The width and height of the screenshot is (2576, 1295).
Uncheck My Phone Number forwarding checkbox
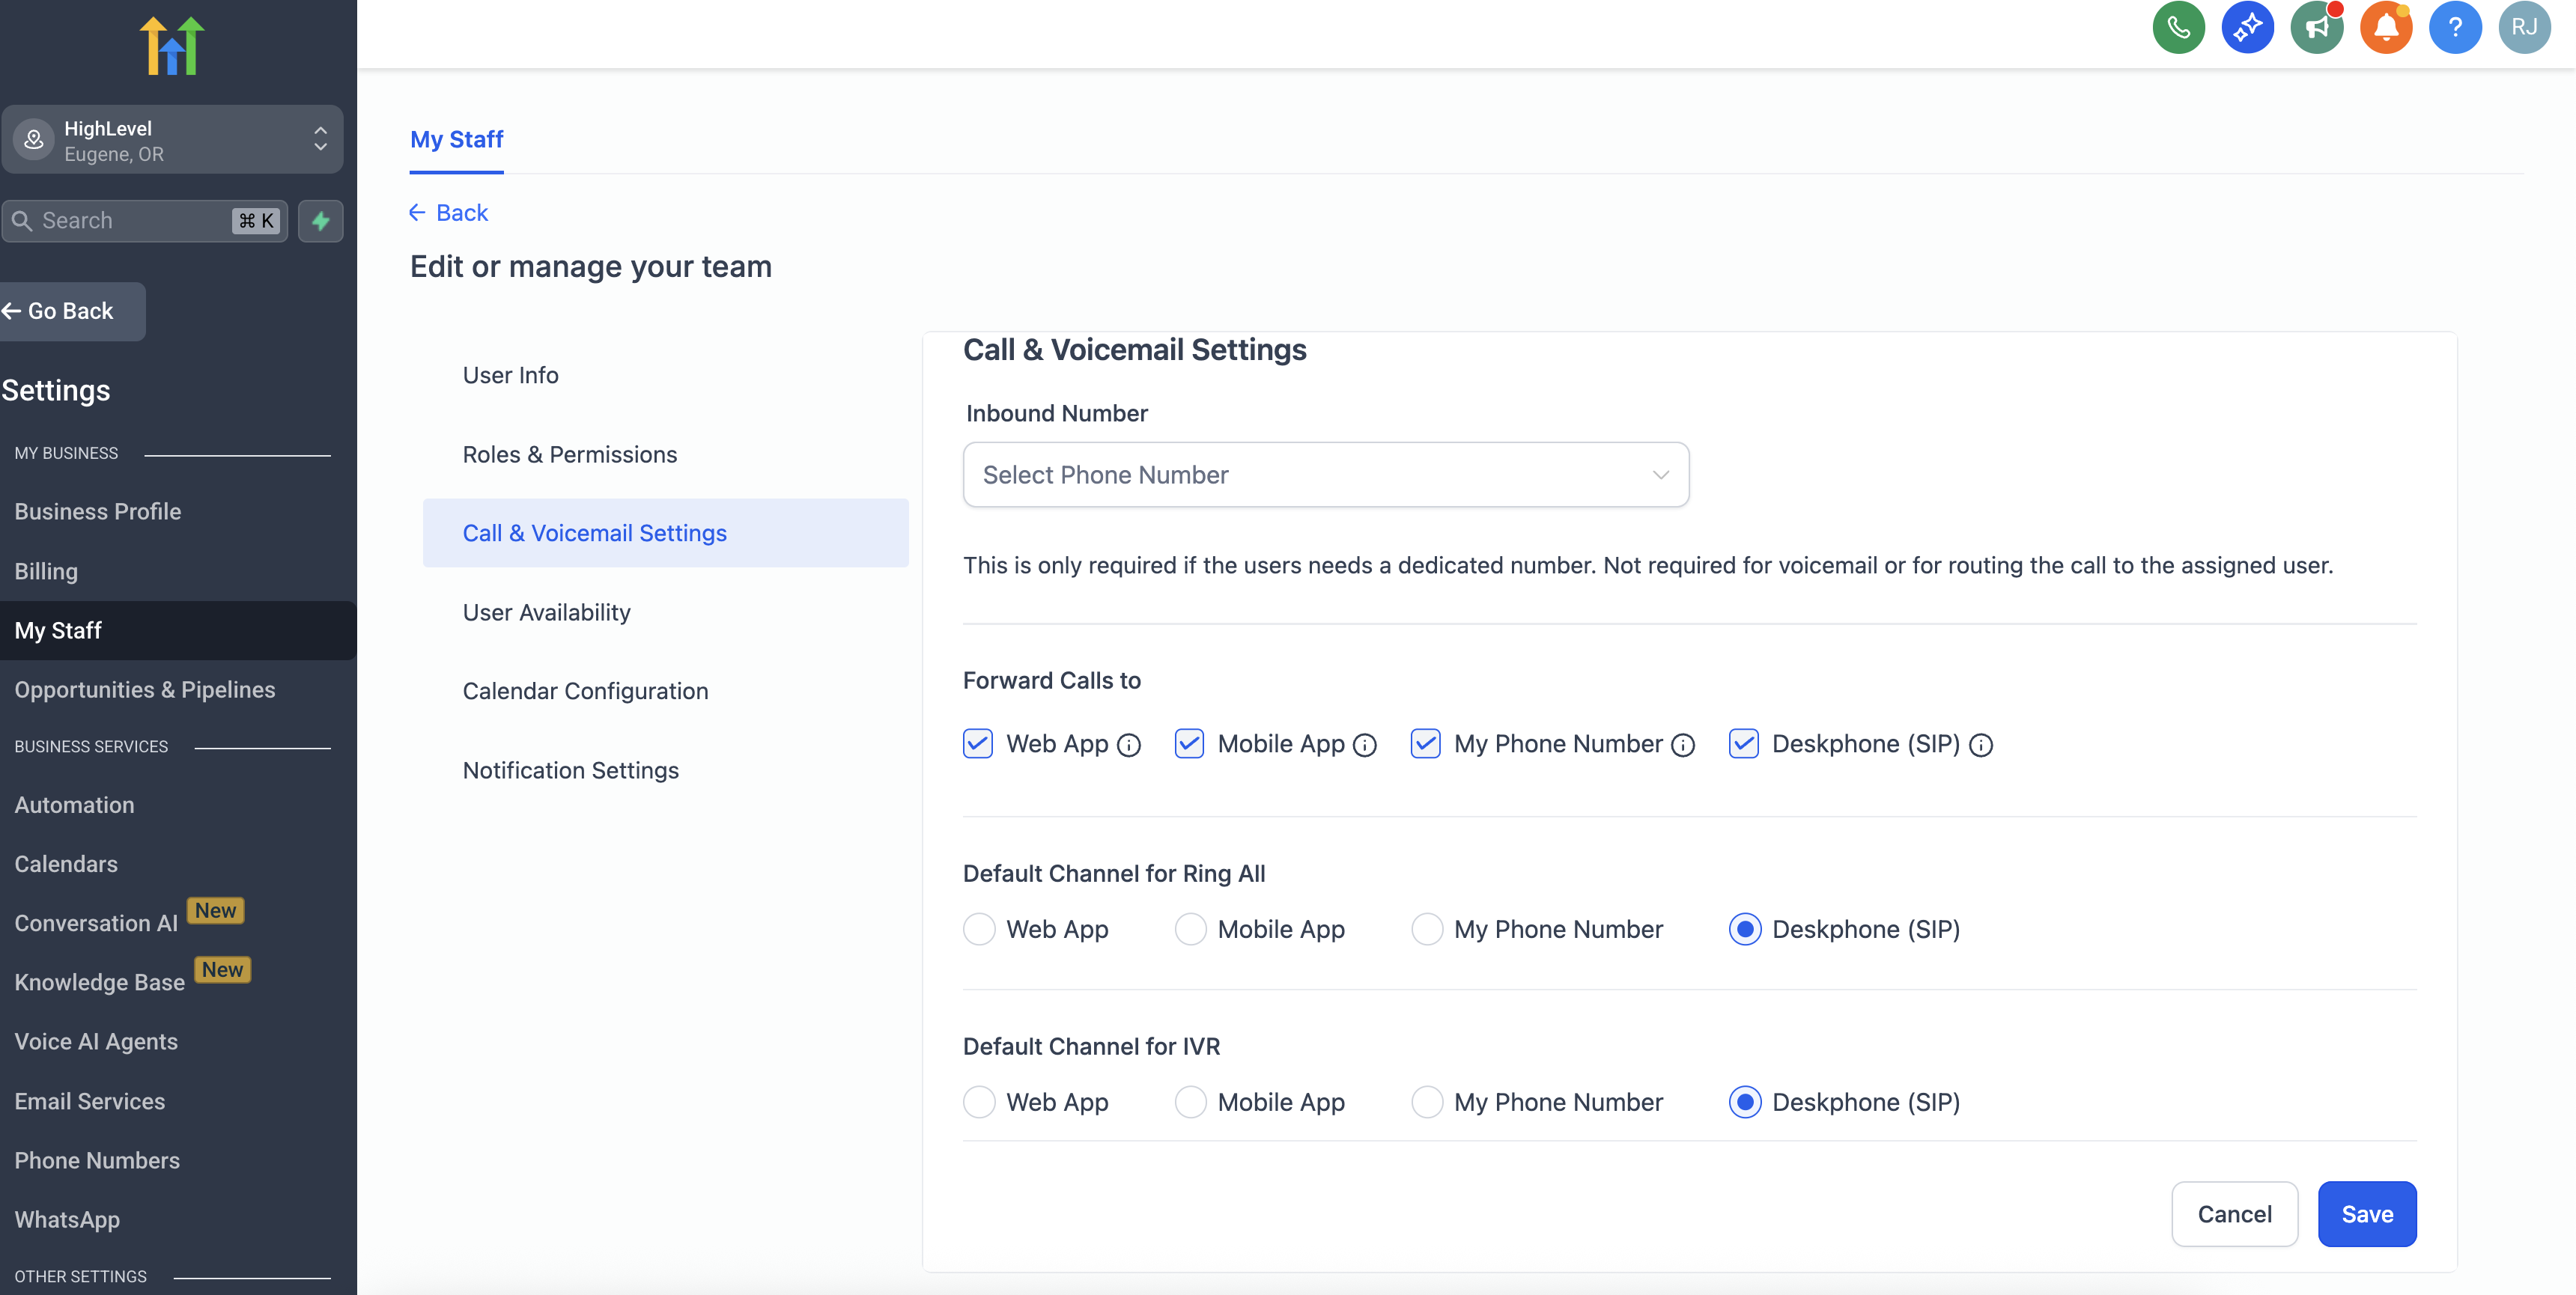[1425, 744]
